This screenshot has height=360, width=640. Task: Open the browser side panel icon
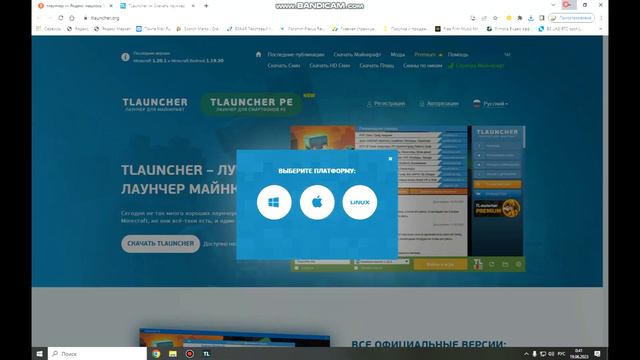pyautogui.click(x=542, y=18)
